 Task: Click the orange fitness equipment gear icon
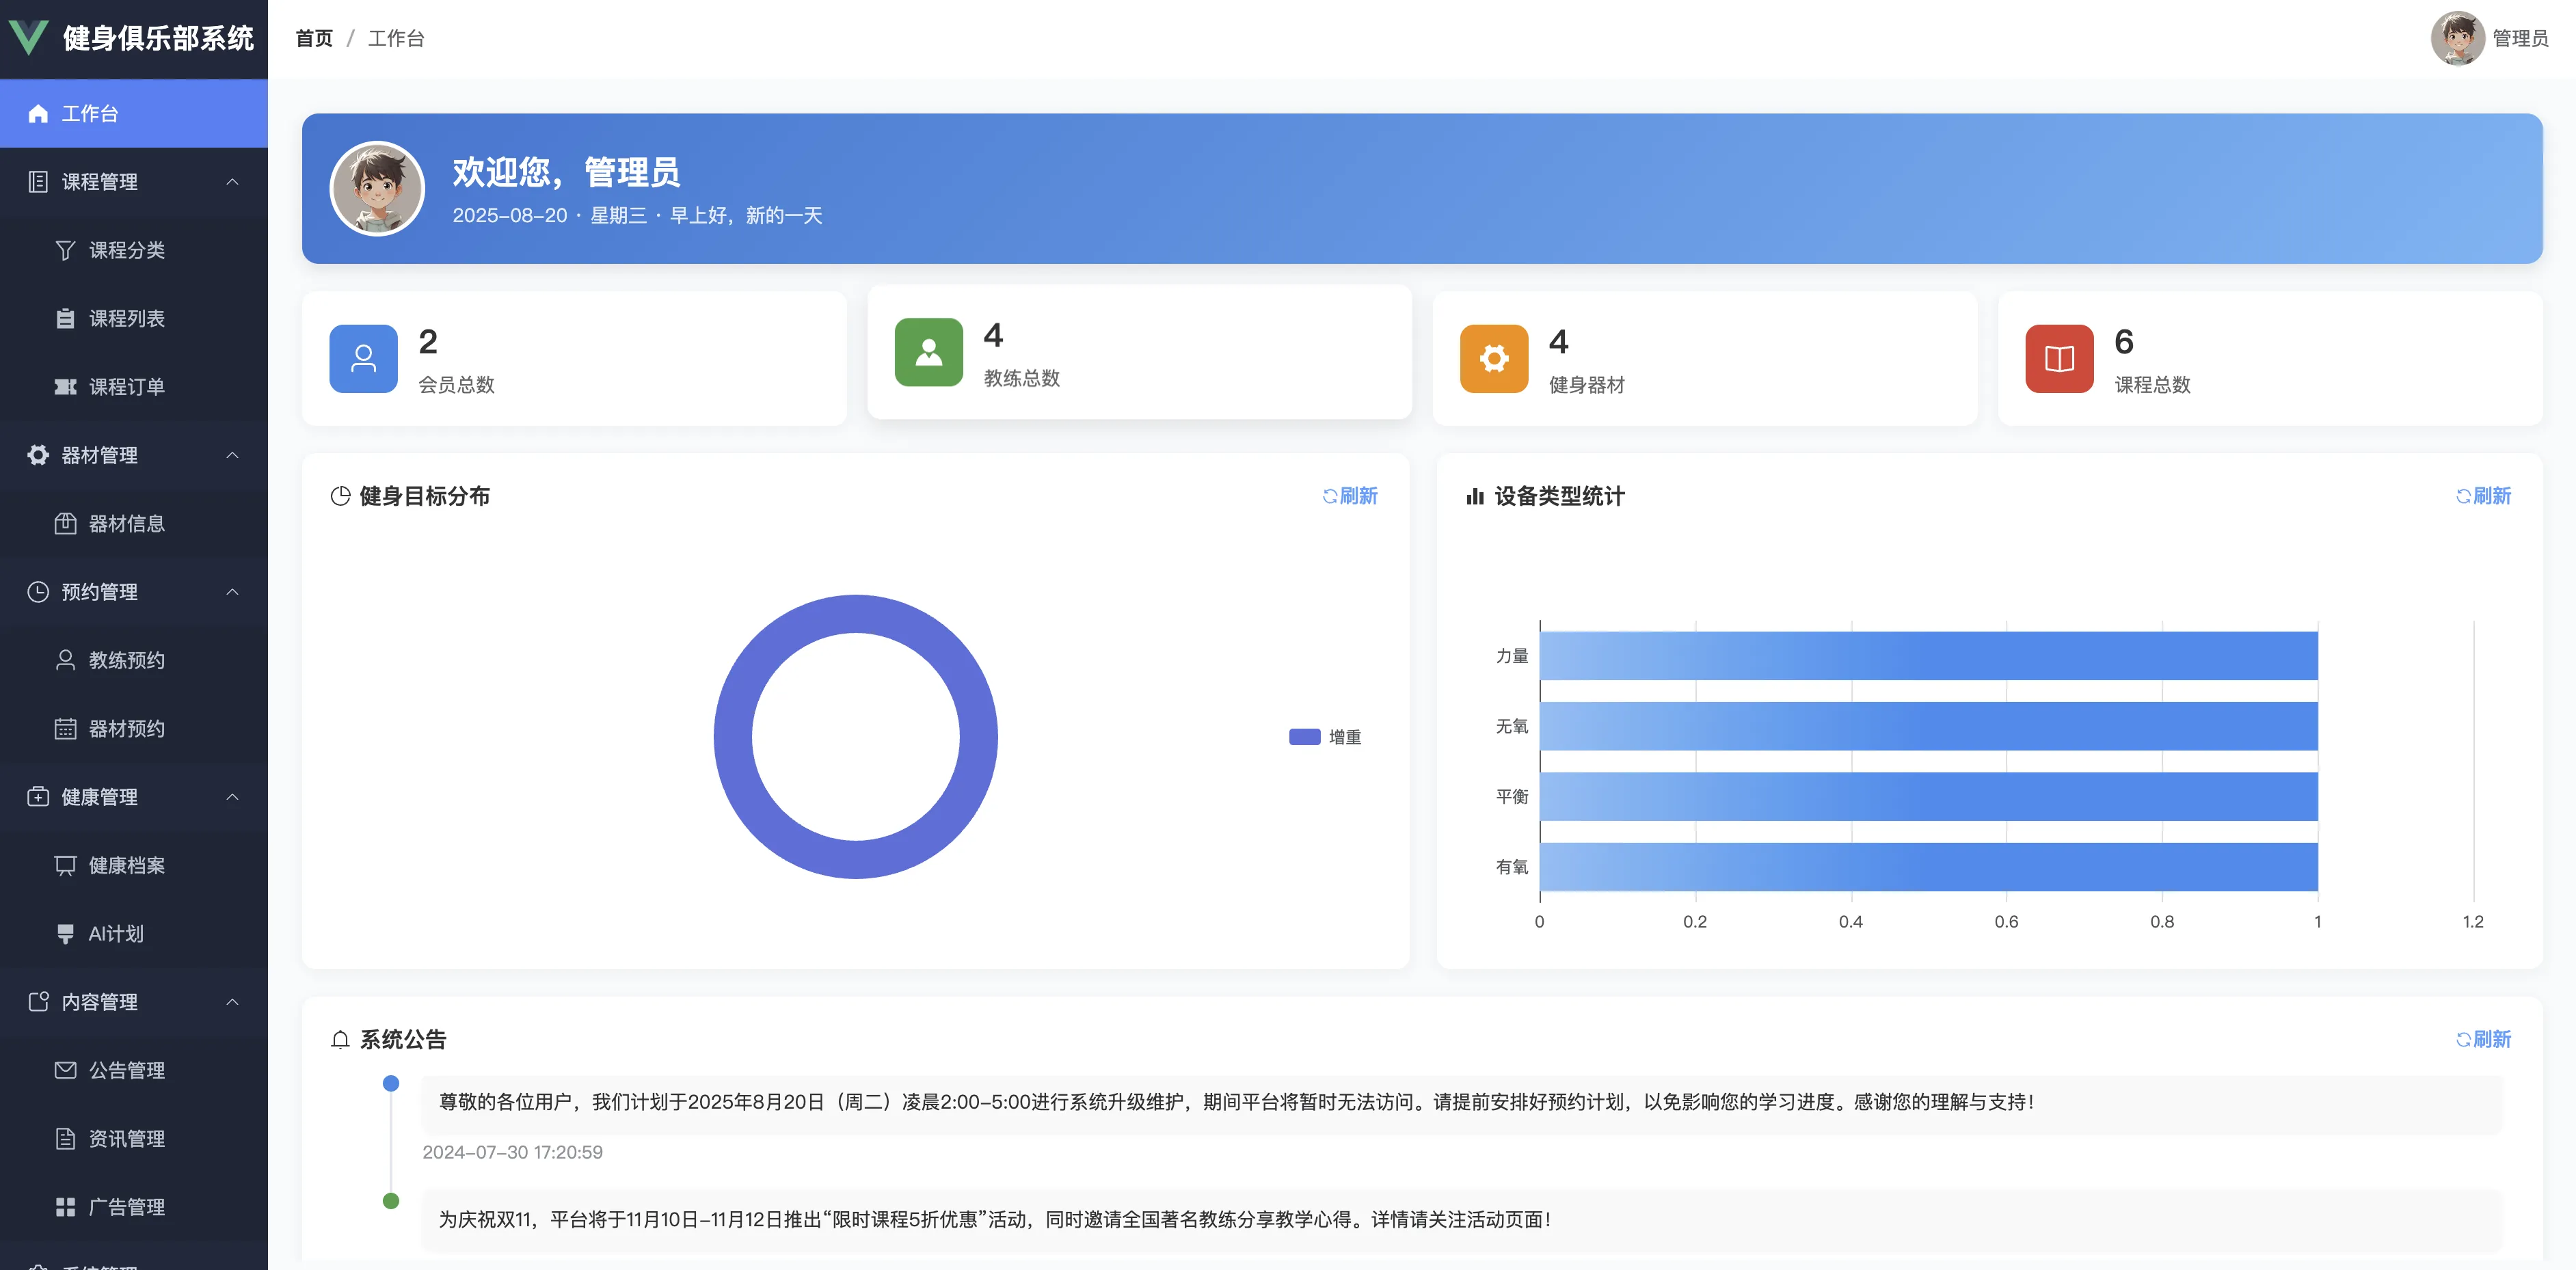click(1493, 358)
